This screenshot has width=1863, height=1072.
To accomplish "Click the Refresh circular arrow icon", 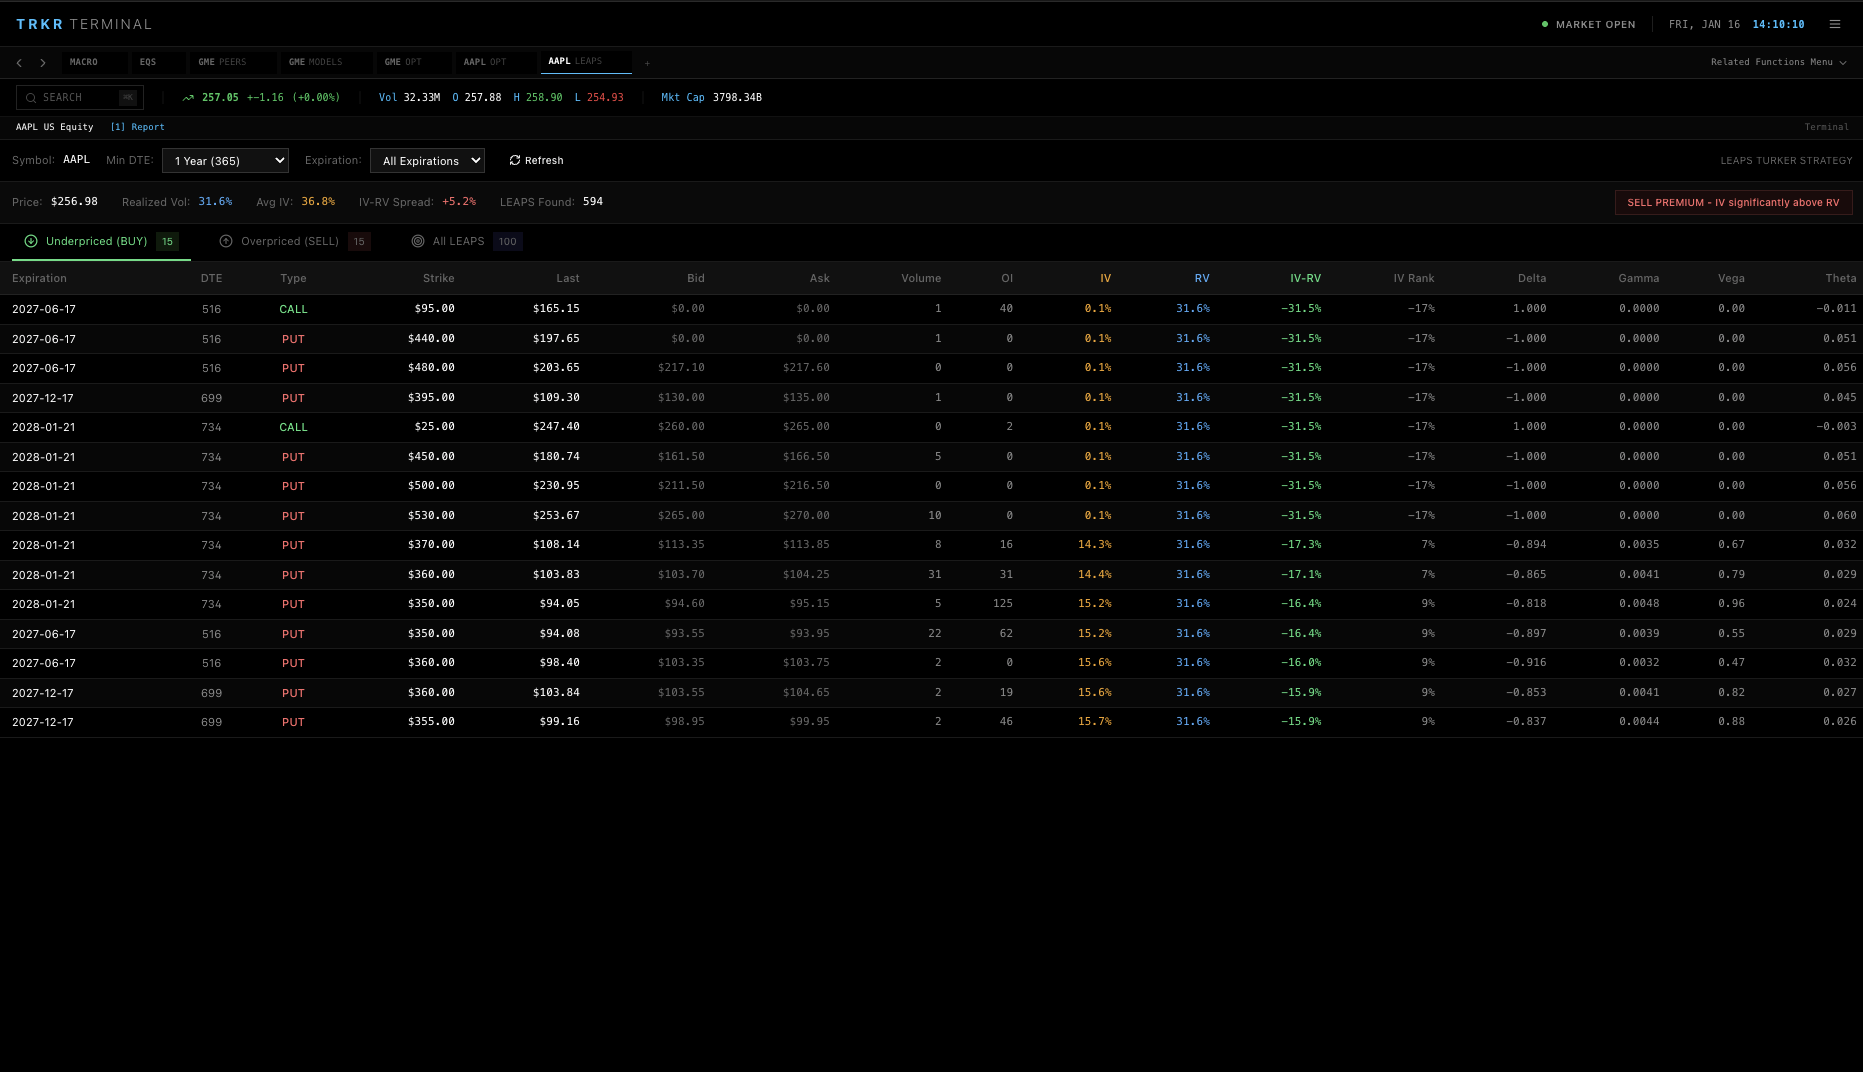I will (515, 160).
